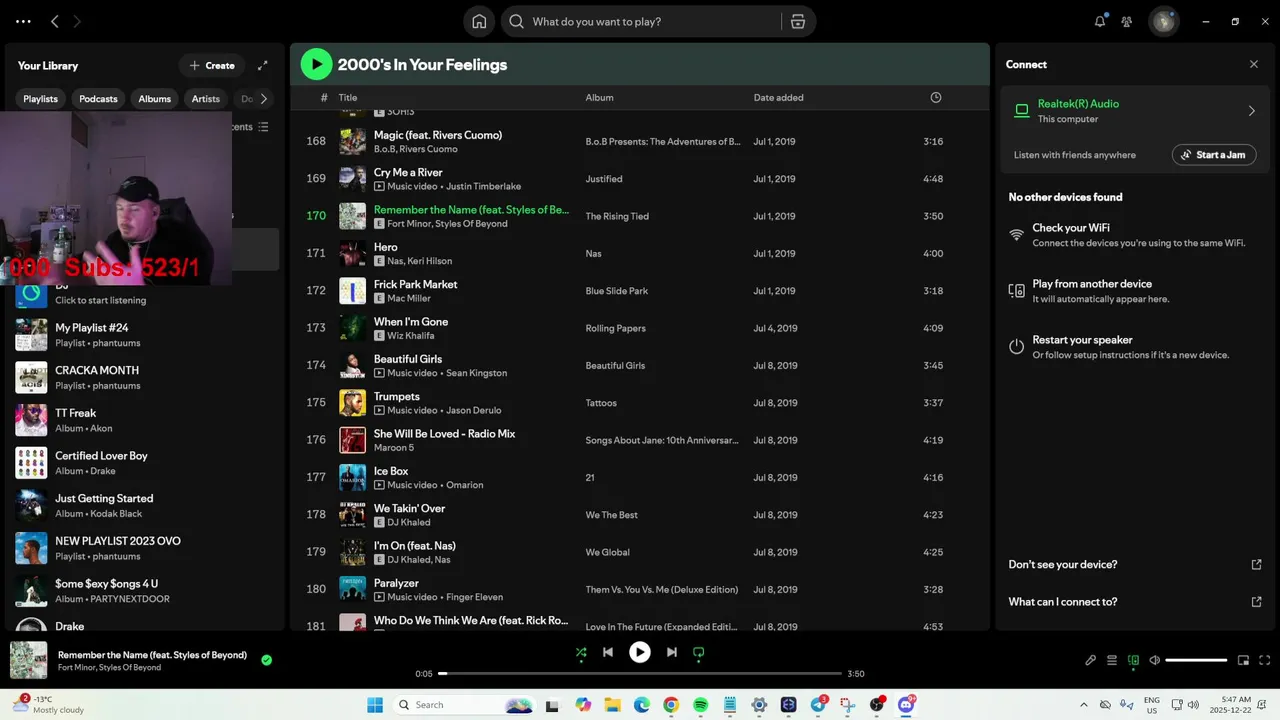Seek in the song progress bar

(640, 673)
